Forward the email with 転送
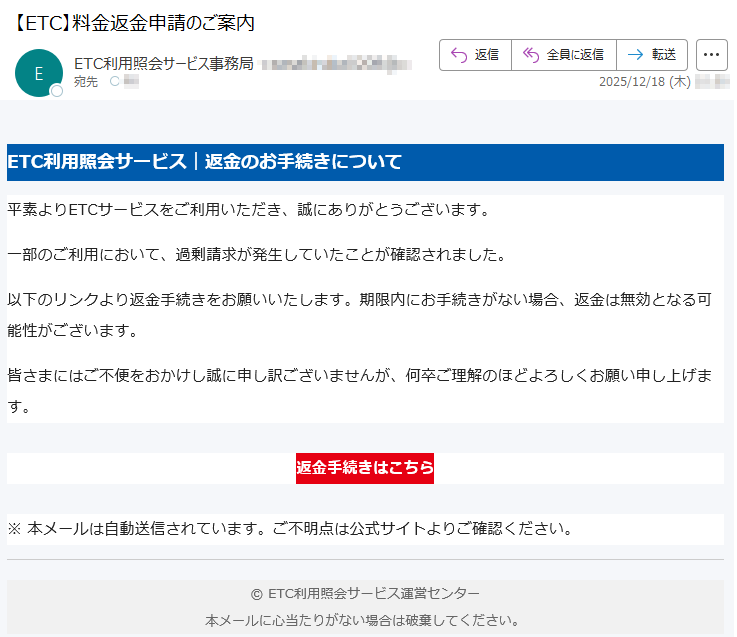The height and width of the screenshot is (637, 737). (x=652, y=55)
